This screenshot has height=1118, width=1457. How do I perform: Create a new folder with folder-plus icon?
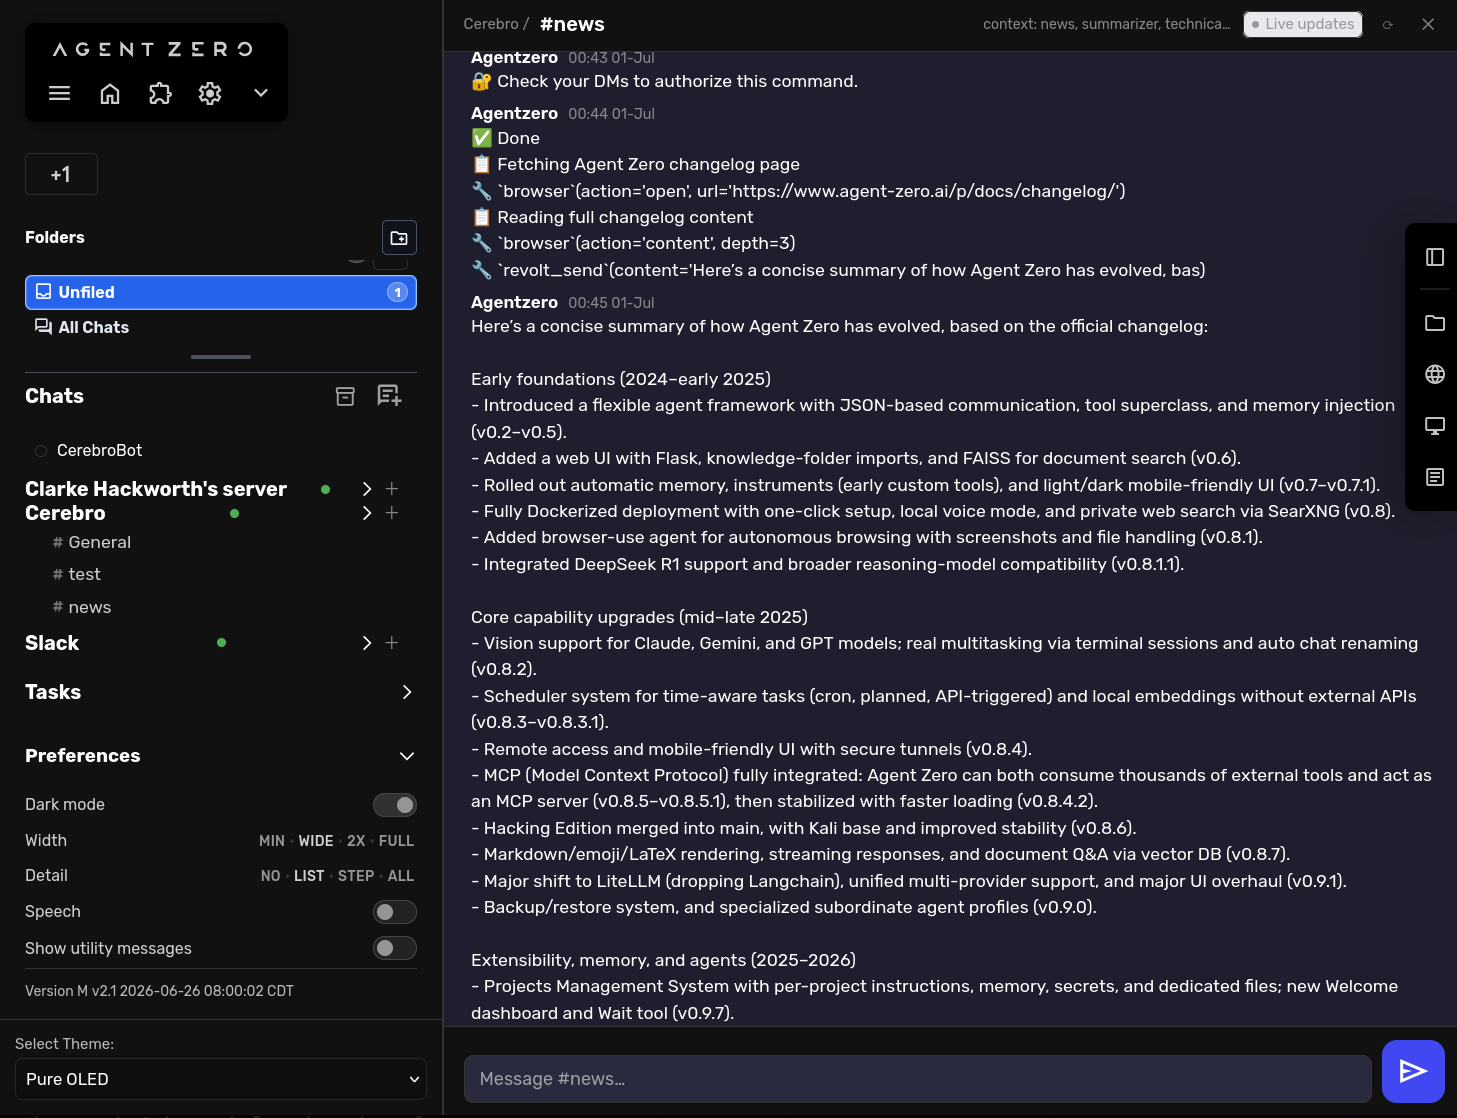coord(399,238)
